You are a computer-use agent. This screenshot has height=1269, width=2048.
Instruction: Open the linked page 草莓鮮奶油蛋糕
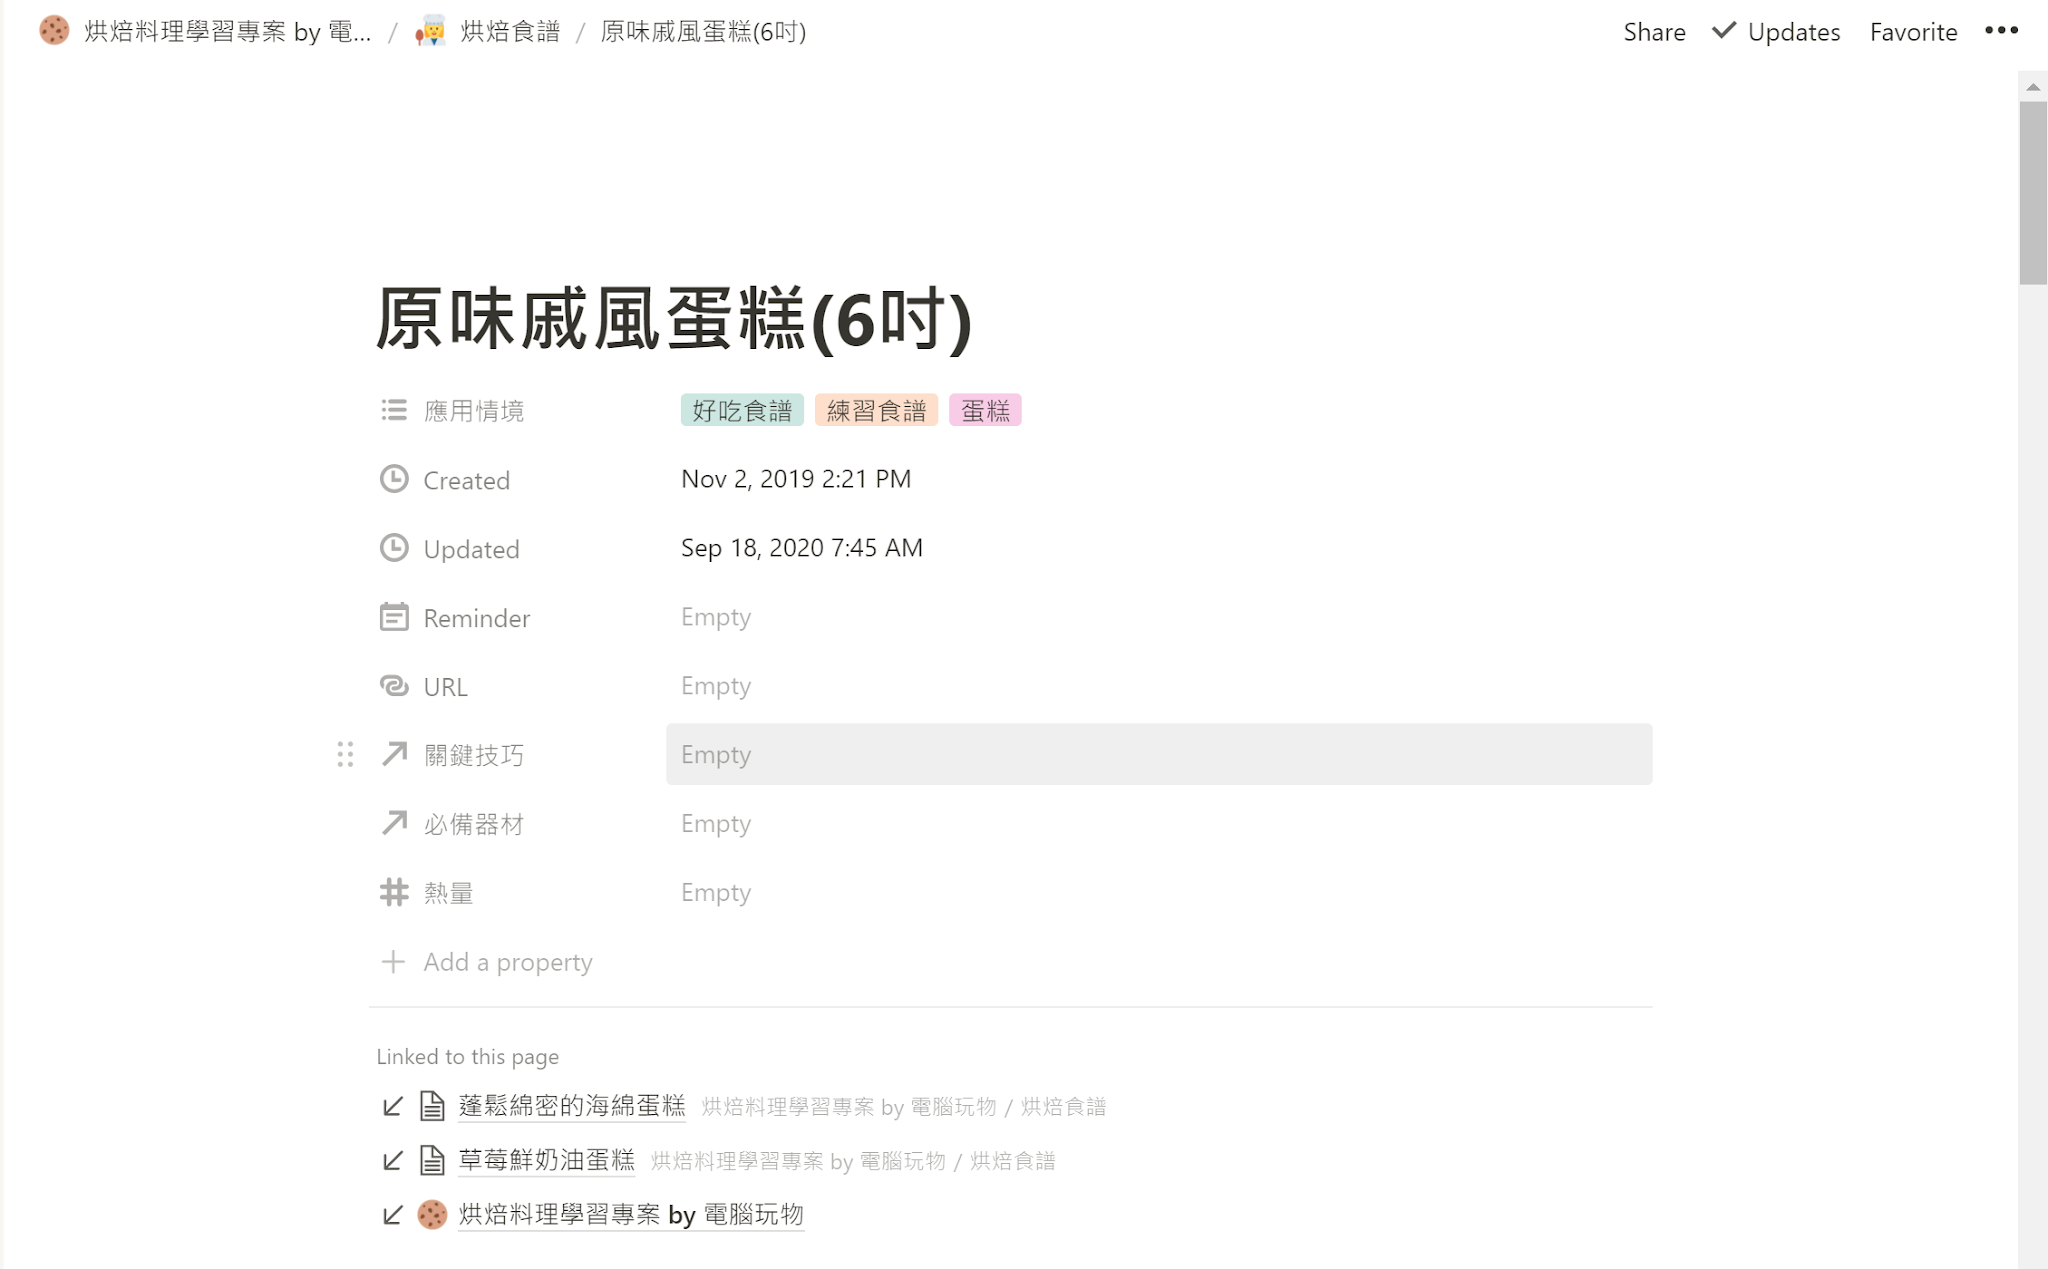coord(546,1160)
